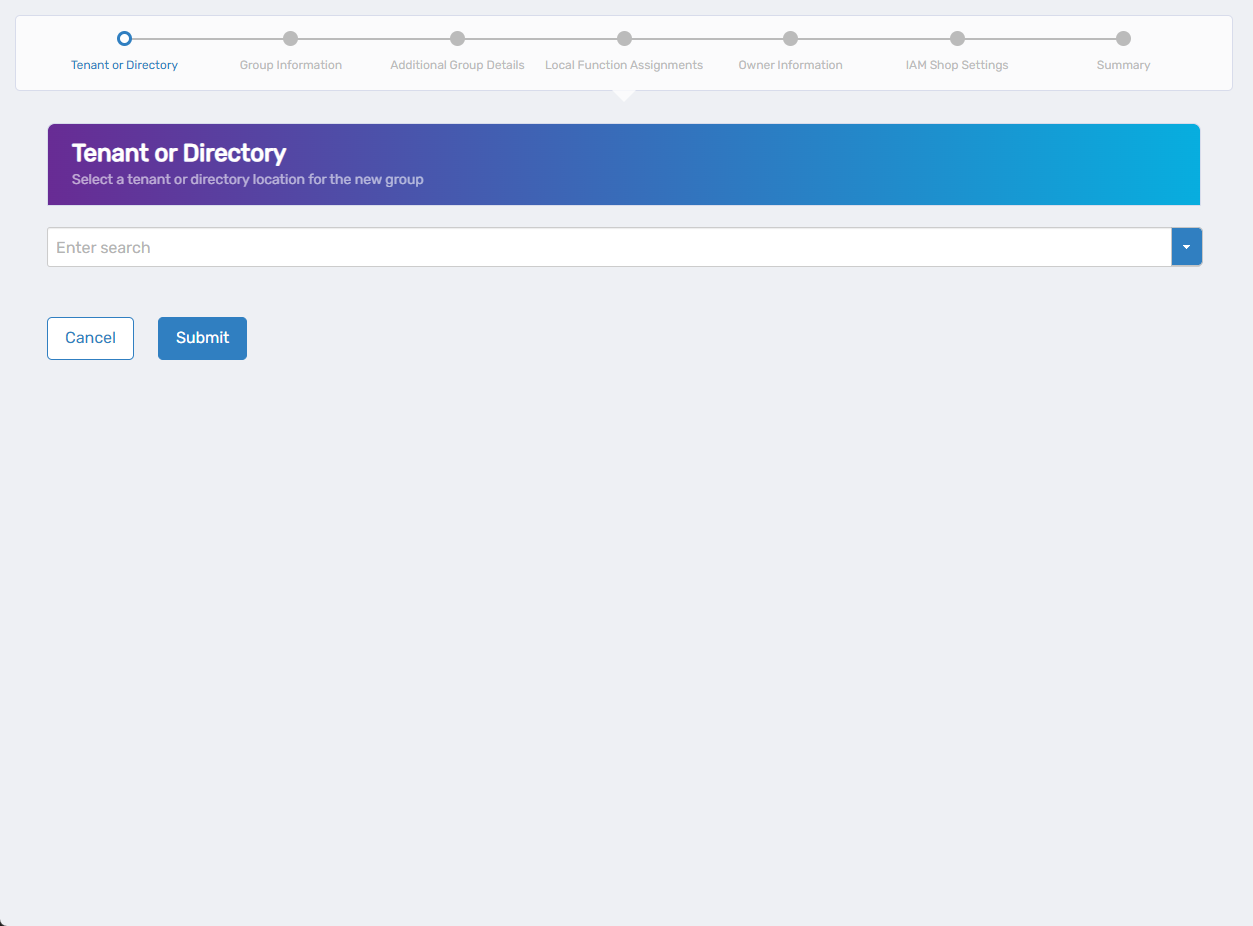Screen dimensions: 1253x926
Task: Cancel the group creation wizard
Action: (90, 338)
